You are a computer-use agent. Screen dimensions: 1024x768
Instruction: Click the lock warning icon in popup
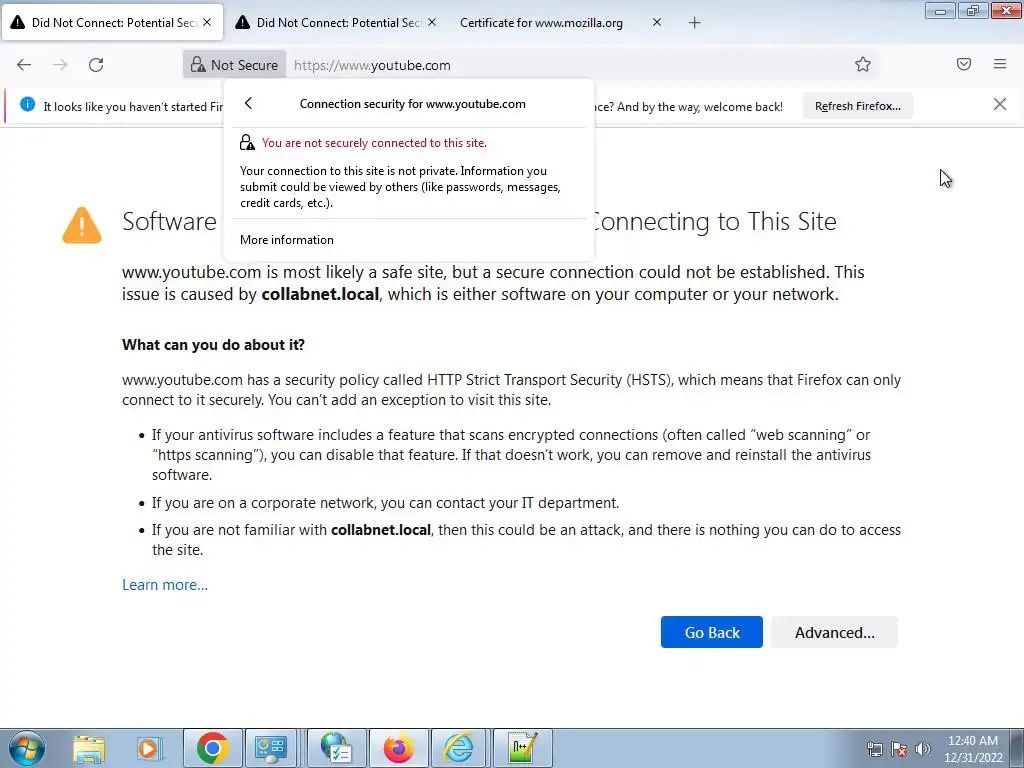coord(247,142)
